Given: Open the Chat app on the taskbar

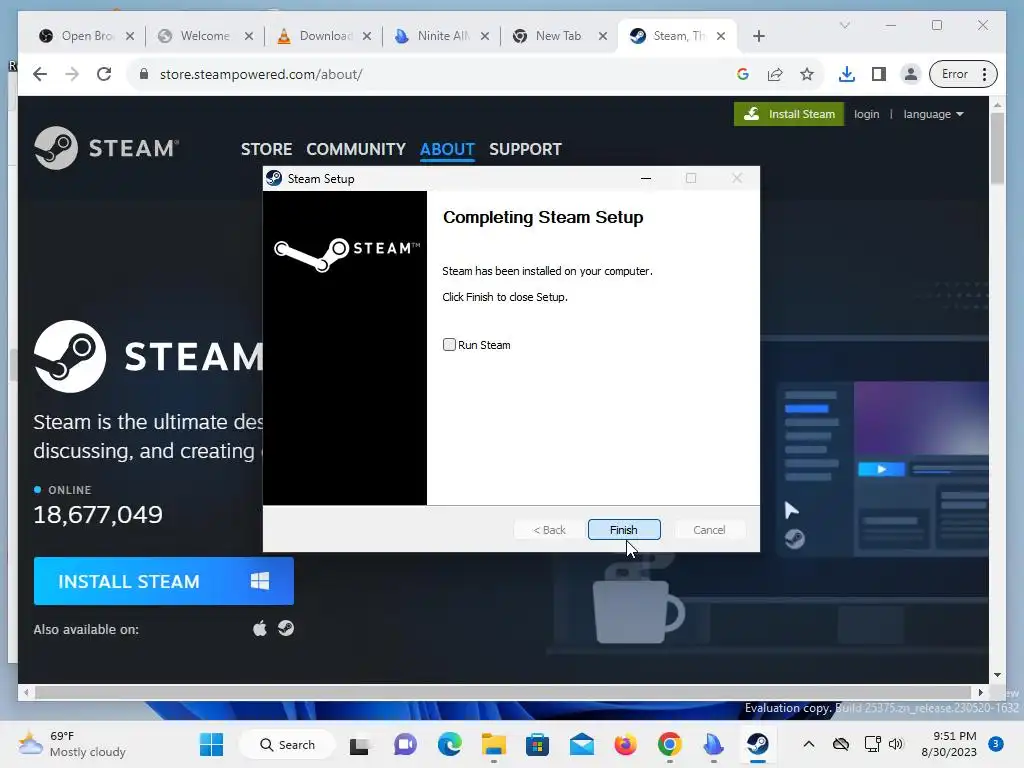Looking at the screenshot, I should pos(405,744).
